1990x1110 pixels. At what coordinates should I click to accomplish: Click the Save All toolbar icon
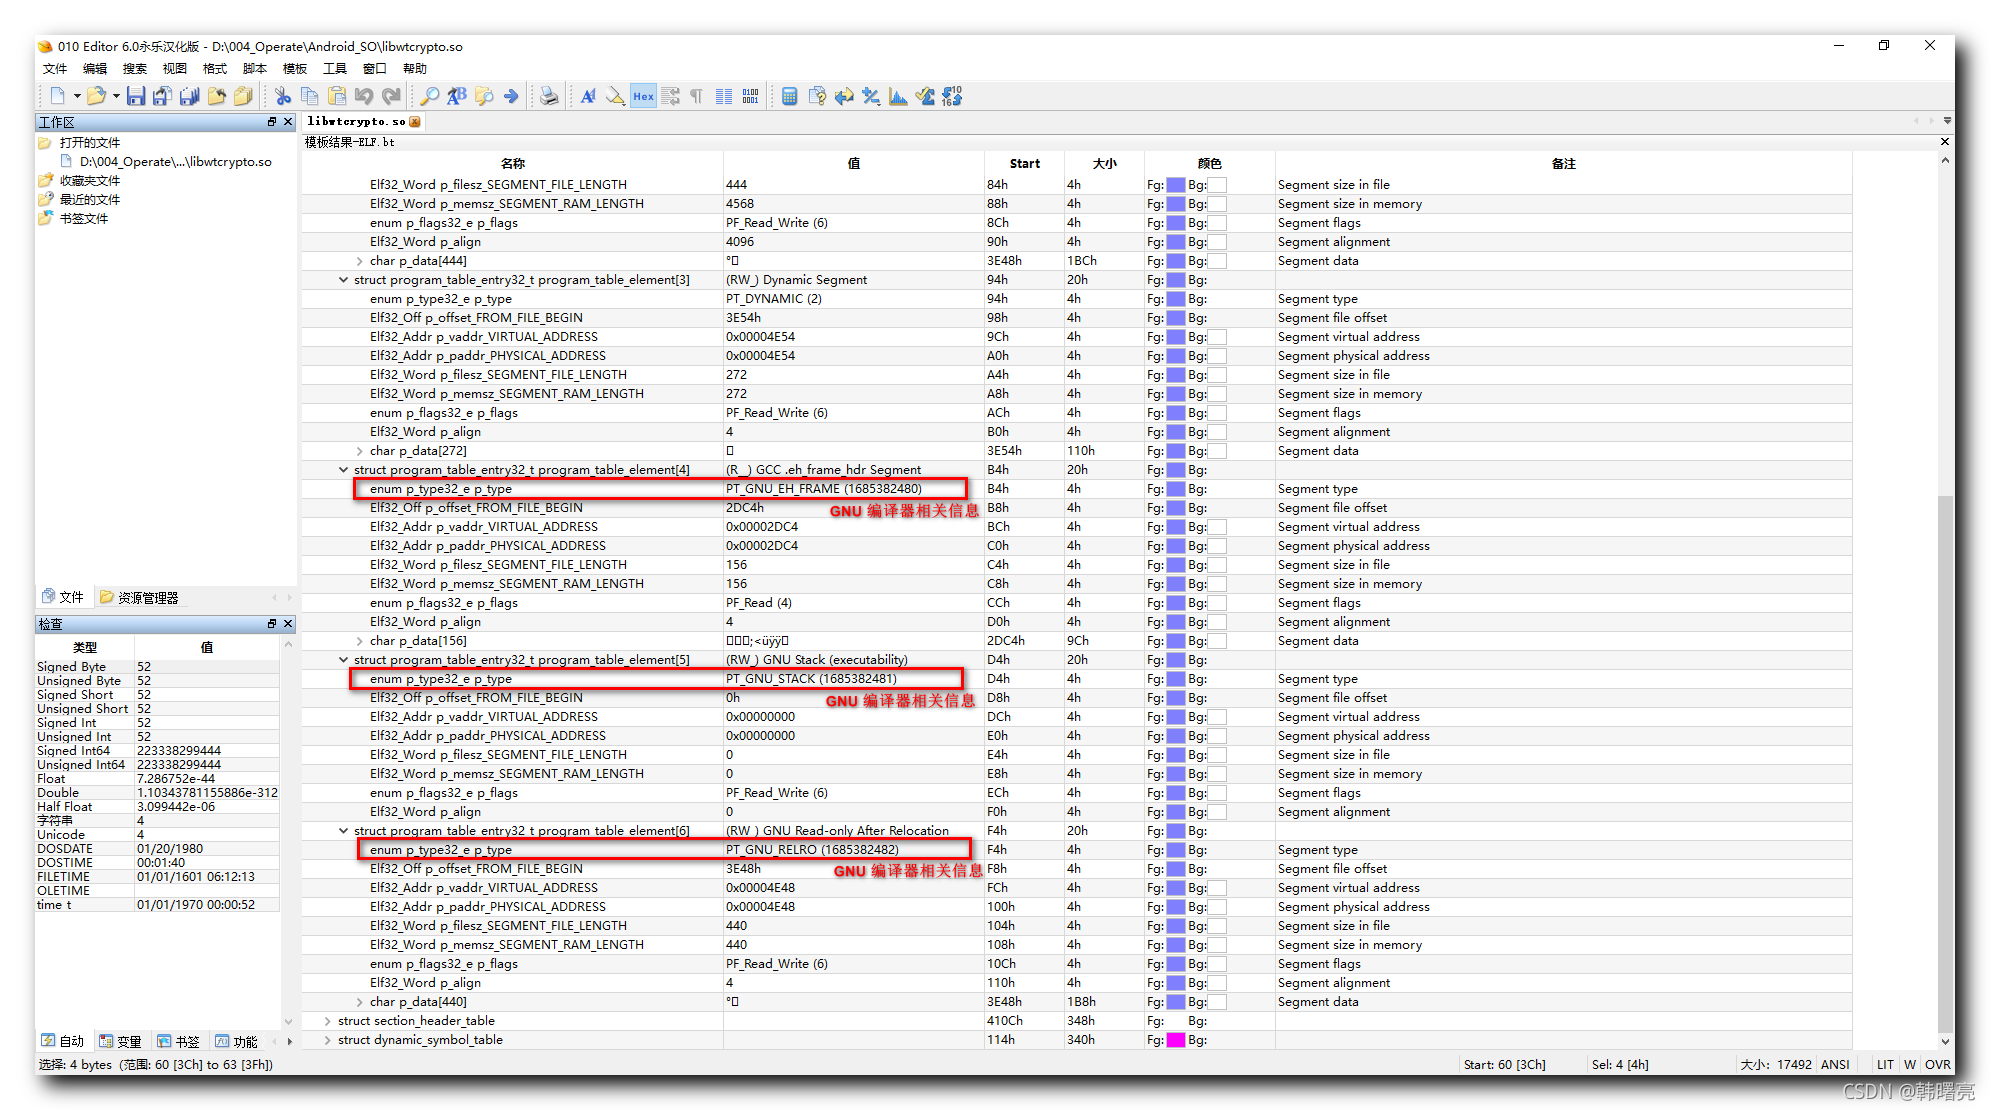(189, 96)
